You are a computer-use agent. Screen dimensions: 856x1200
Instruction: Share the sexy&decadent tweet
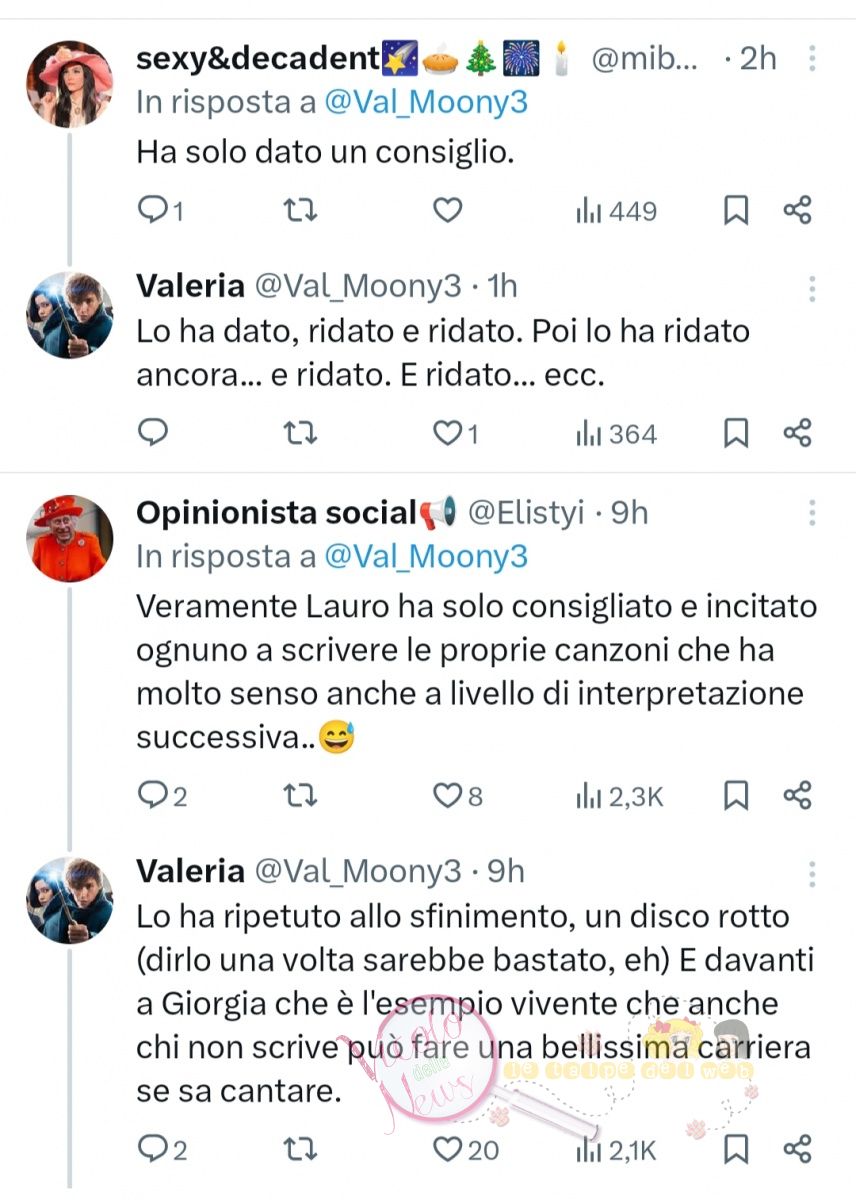point(797,210)
